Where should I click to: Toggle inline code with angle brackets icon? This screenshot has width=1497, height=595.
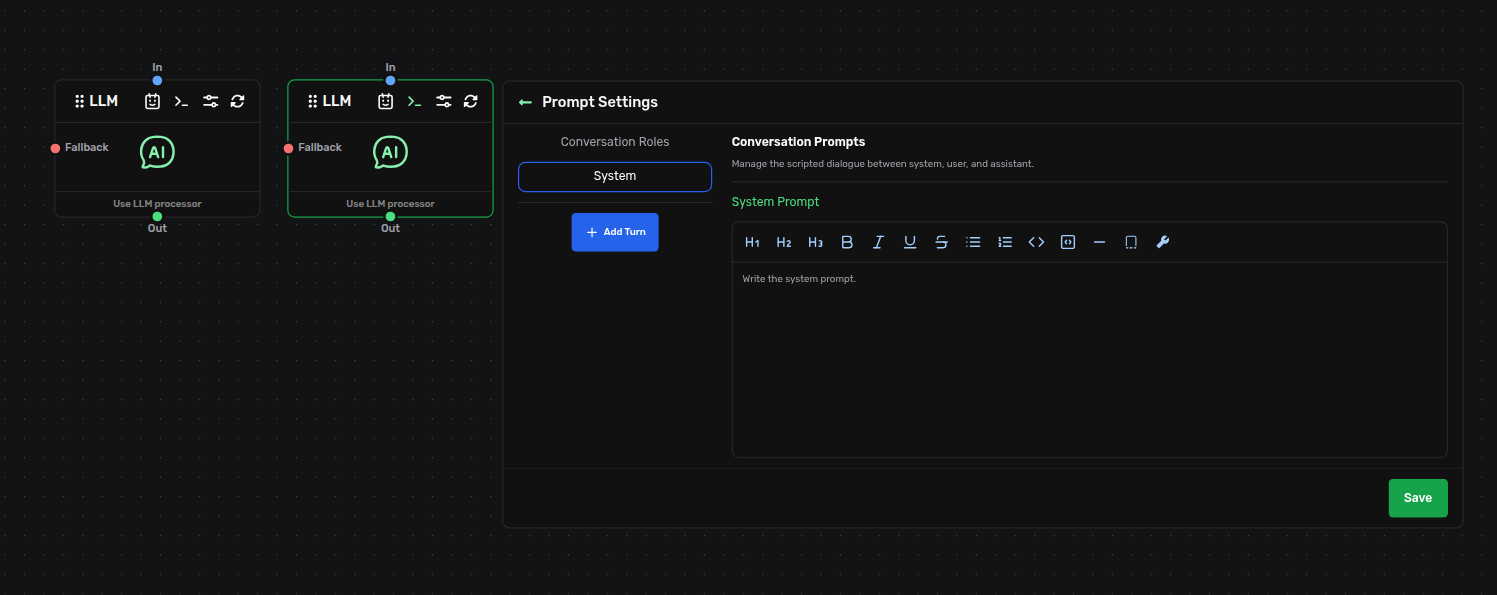click(1036, 242)
